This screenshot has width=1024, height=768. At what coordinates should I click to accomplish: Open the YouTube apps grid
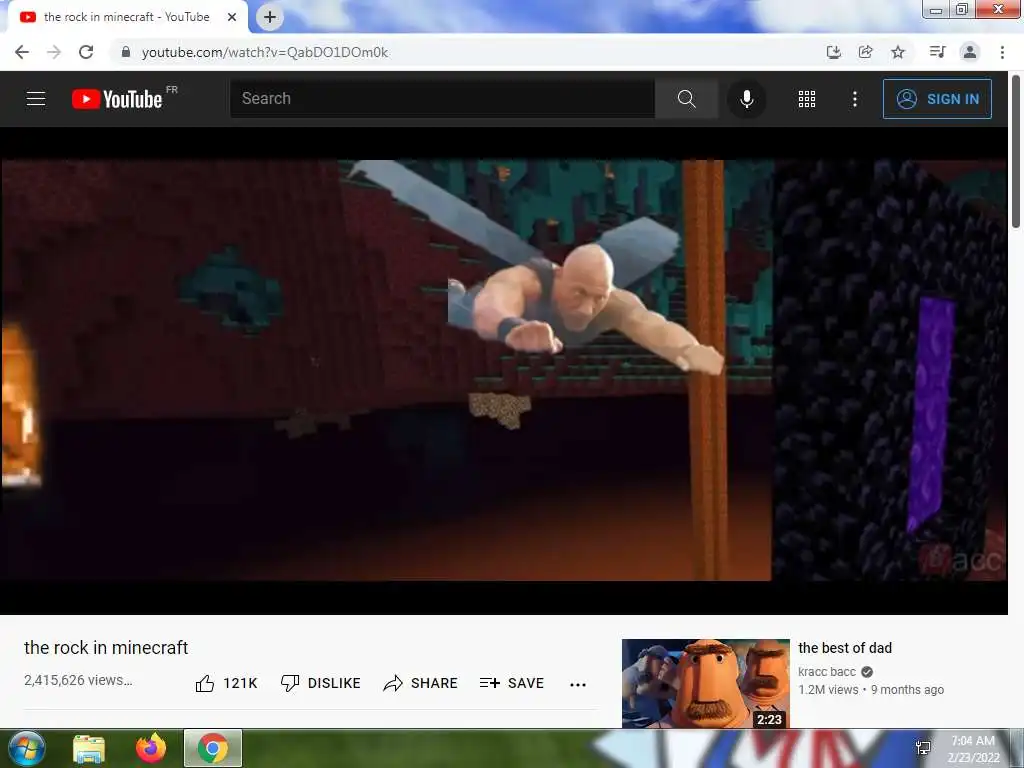(x=807, y=99)
